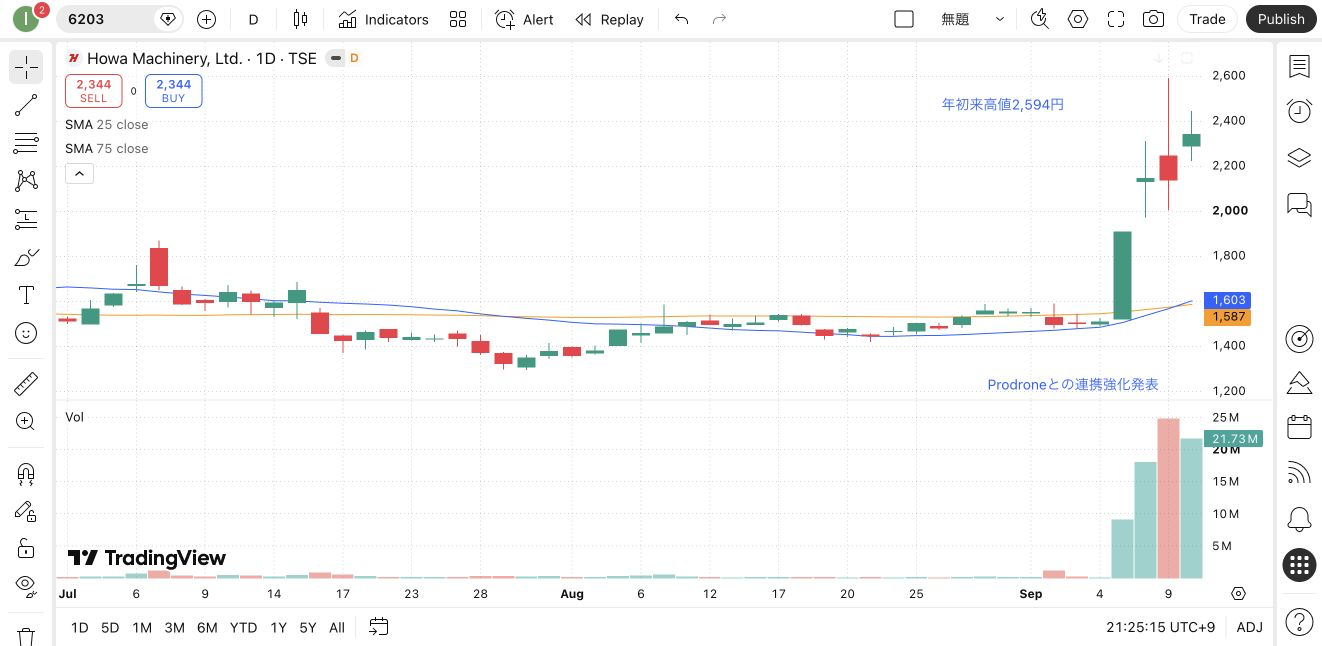Image resolution: width=1322 pixels, height=646 pixels.
Task: Select the trend line drawing tool
Action: tap(26, 105)
